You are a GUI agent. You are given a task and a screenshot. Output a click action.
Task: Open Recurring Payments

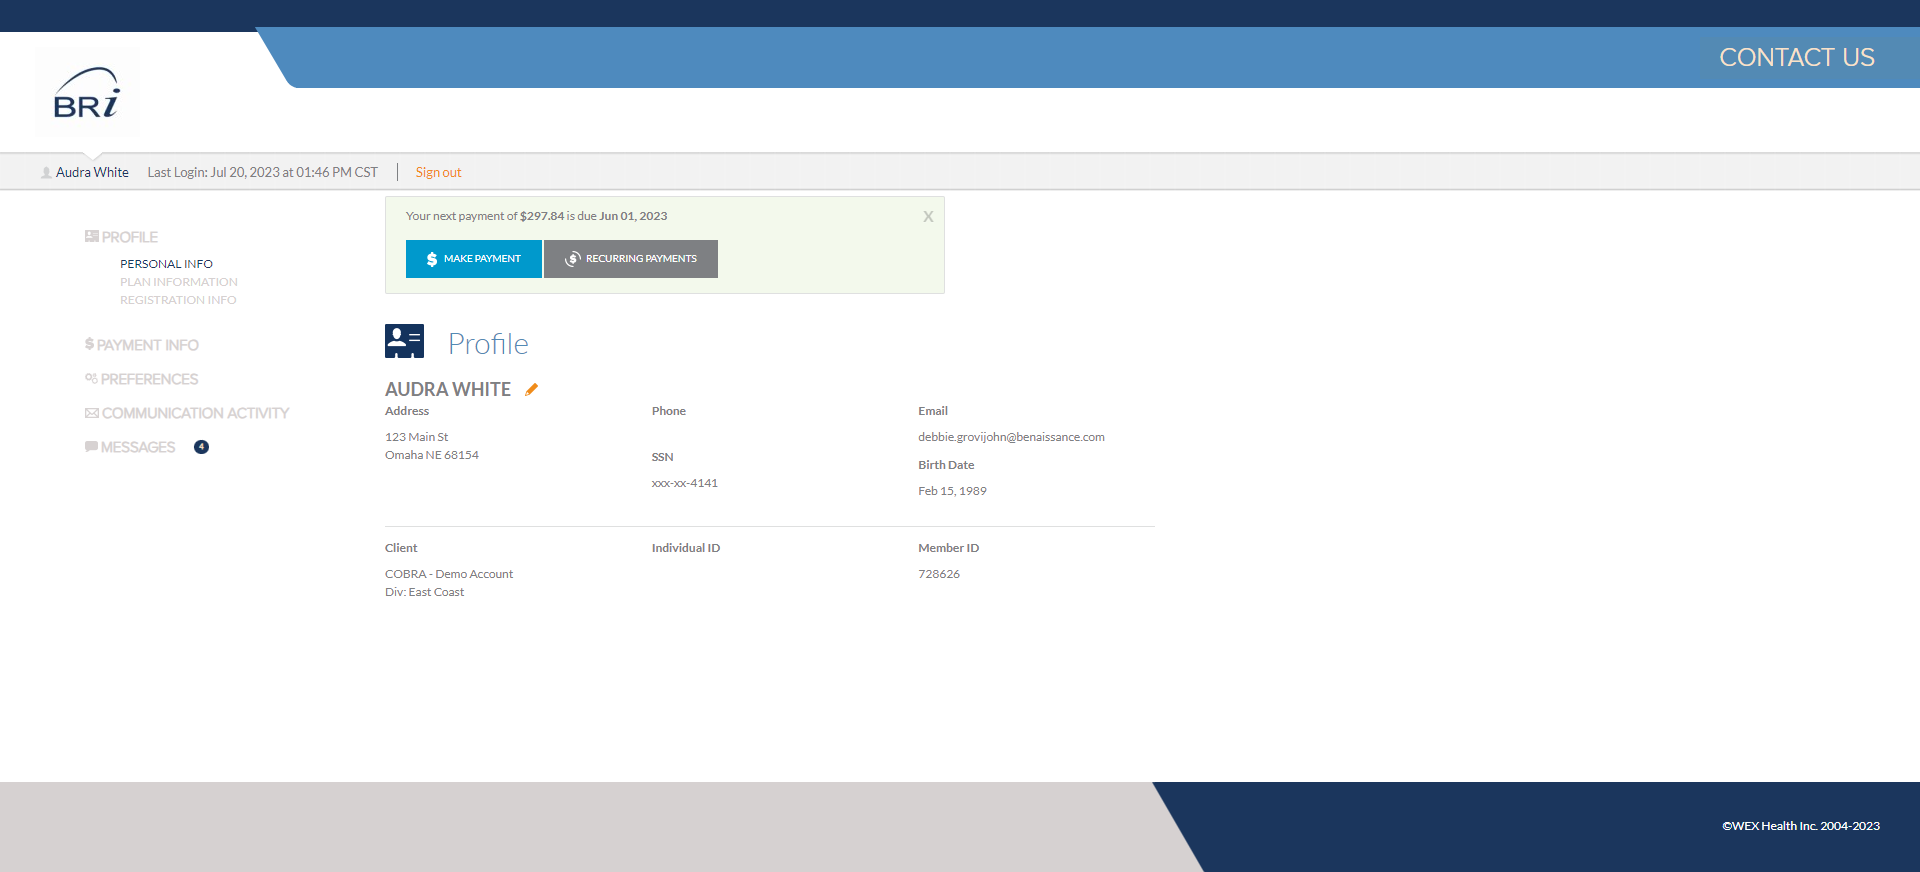[x=630, y=259]
